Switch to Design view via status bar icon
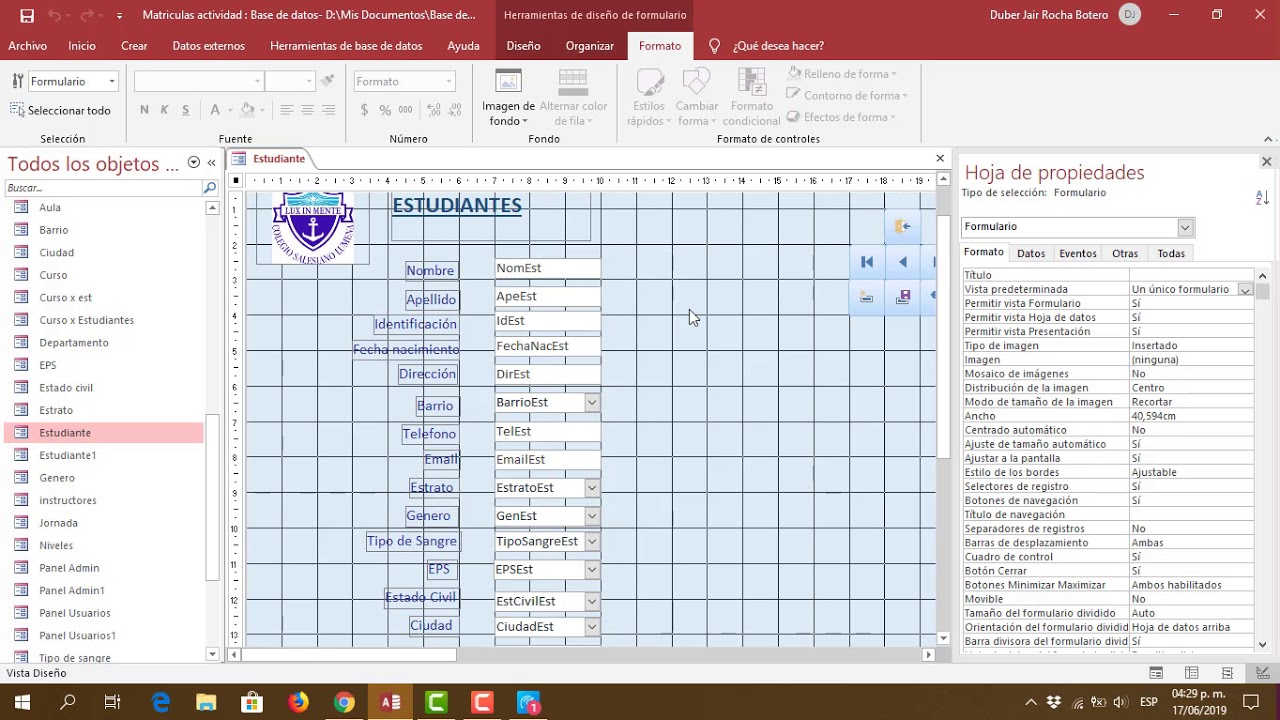1280x720 pixels. (1263, 673)
